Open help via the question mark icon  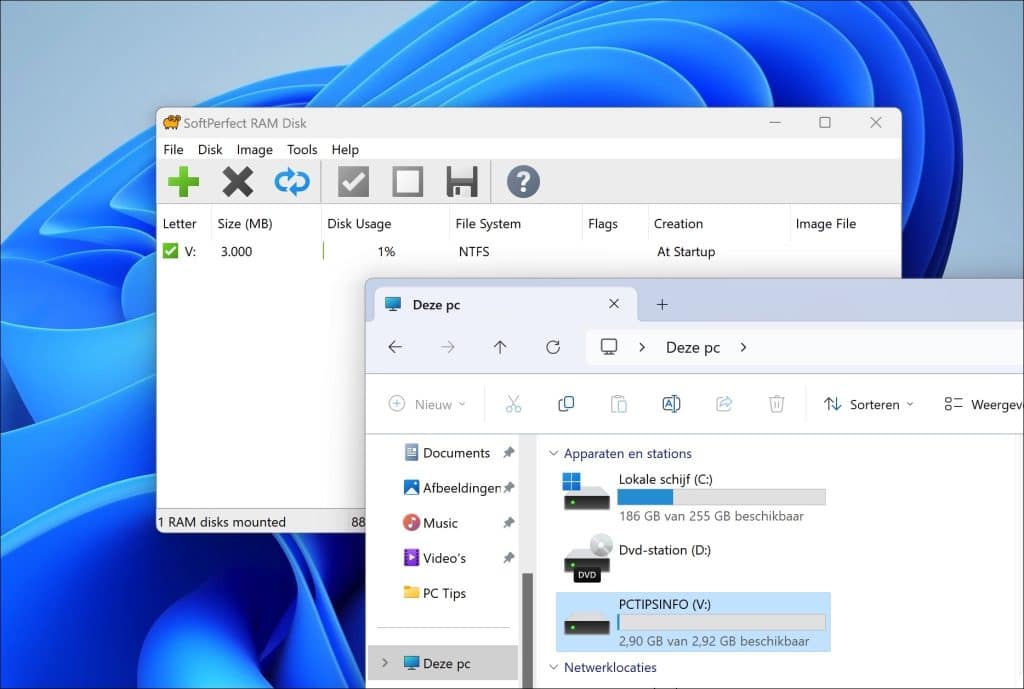pos(523,182)
